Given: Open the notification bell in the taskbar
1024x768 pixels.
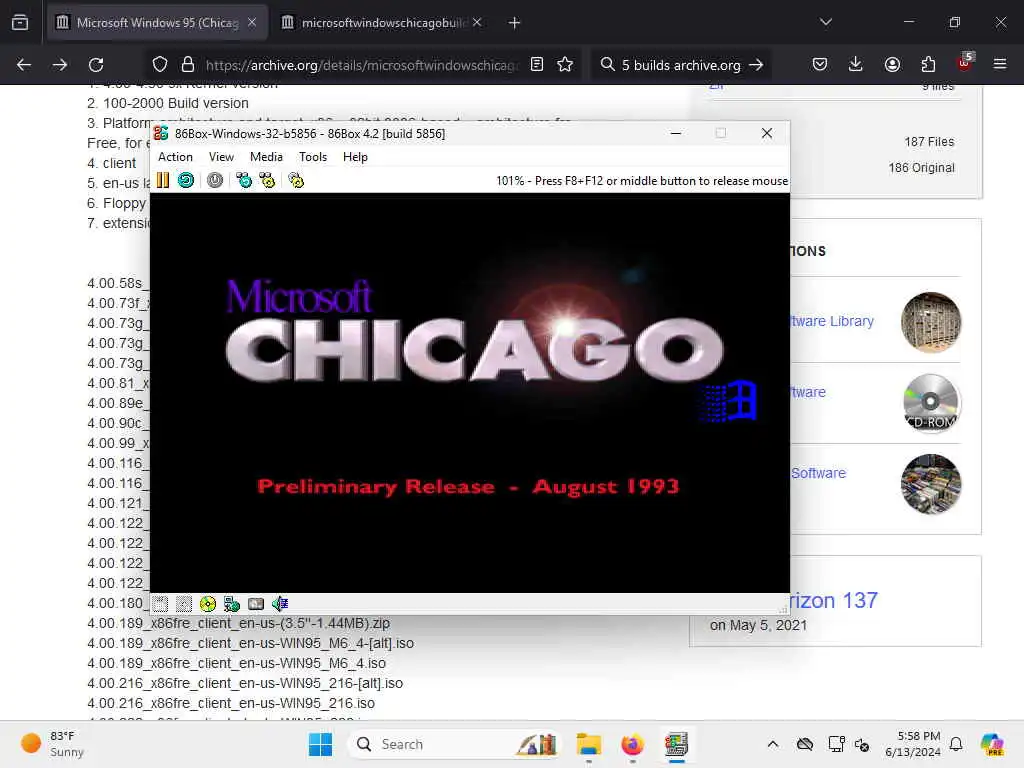Looking at the screenshot, I should click(x=956, y=744).
